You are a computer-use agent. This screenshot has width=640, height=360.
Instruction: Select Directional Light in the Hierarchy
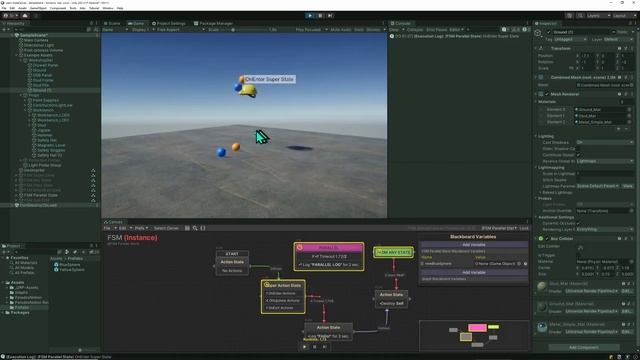click(x=39, y=45)
